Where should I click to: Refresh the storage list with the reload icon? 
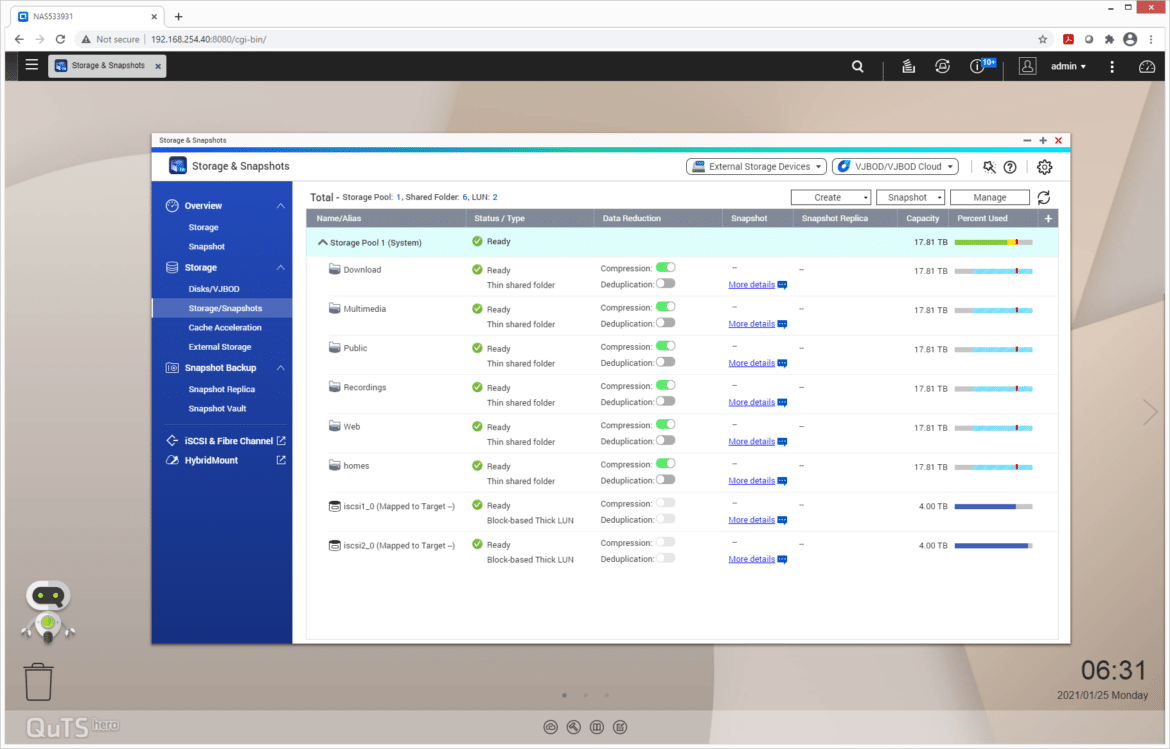coord(1043,198)
